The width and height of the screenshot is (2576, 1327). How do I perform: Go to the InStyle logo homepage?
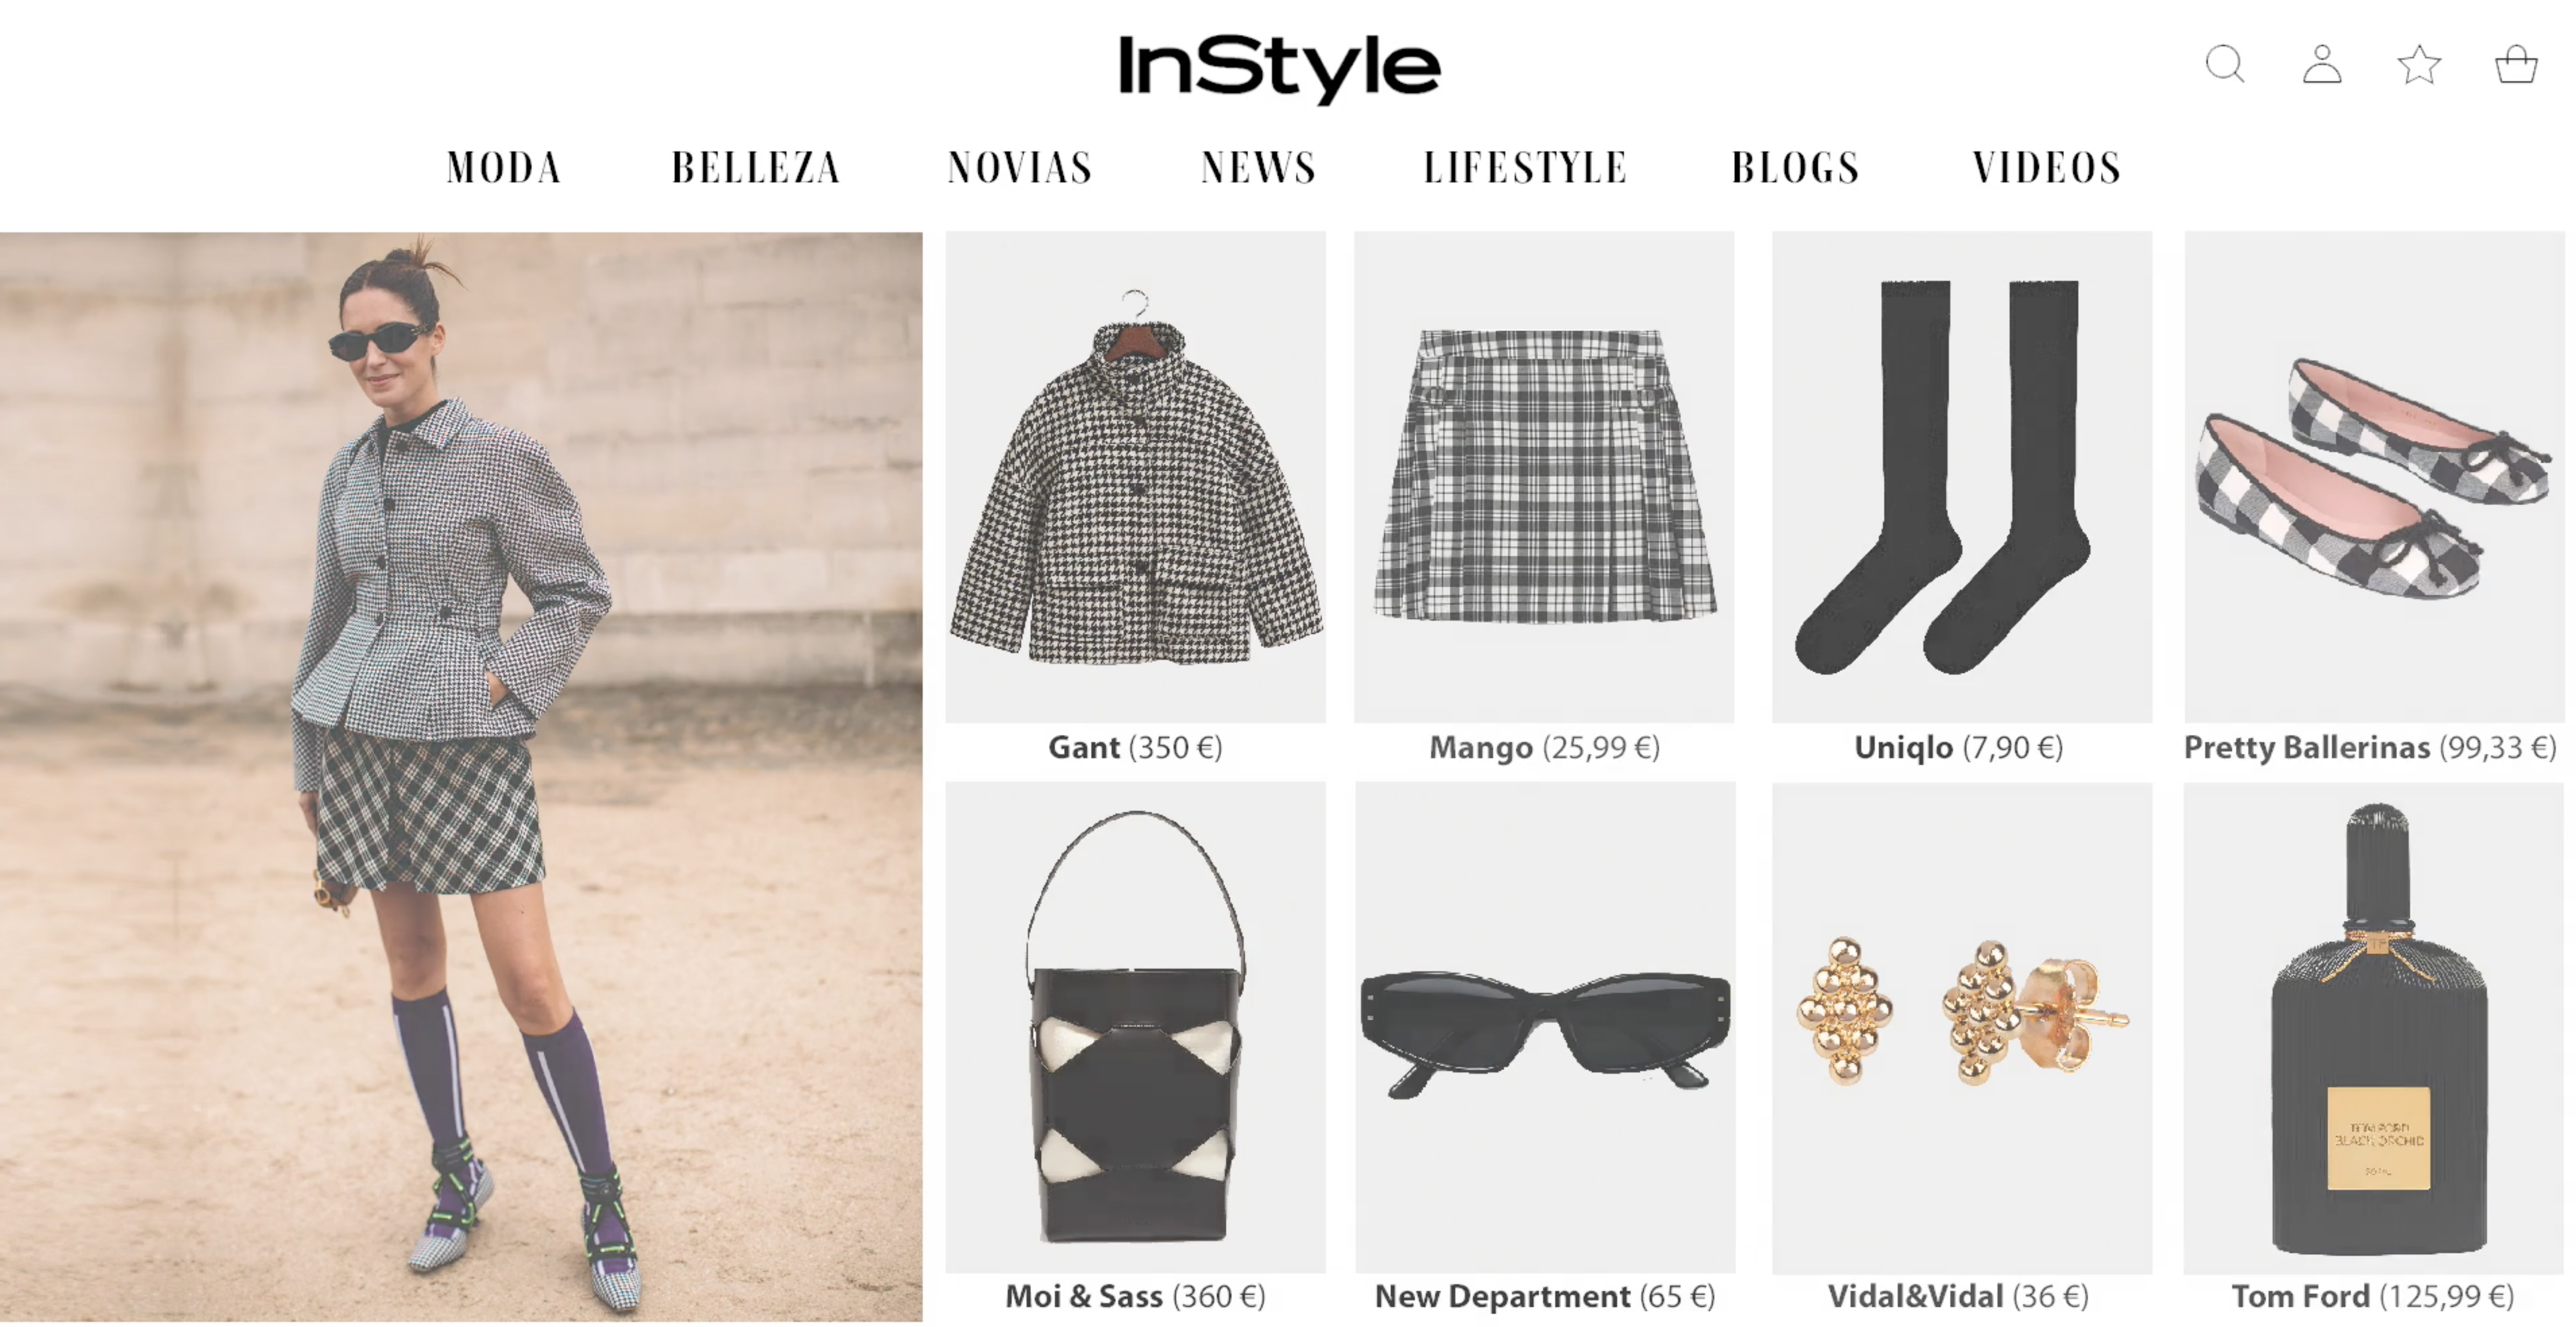(1279, 68)
